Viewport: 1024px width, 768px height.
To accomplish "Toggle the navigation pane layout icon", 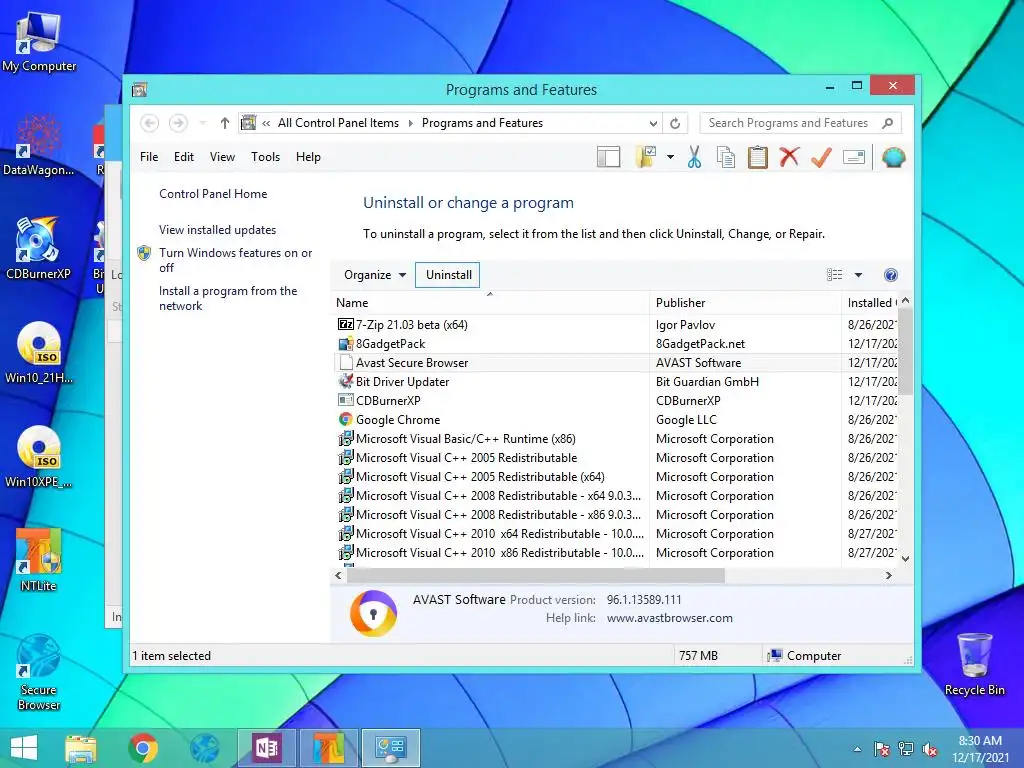I will pyautogui.click(x=608, y=157).
